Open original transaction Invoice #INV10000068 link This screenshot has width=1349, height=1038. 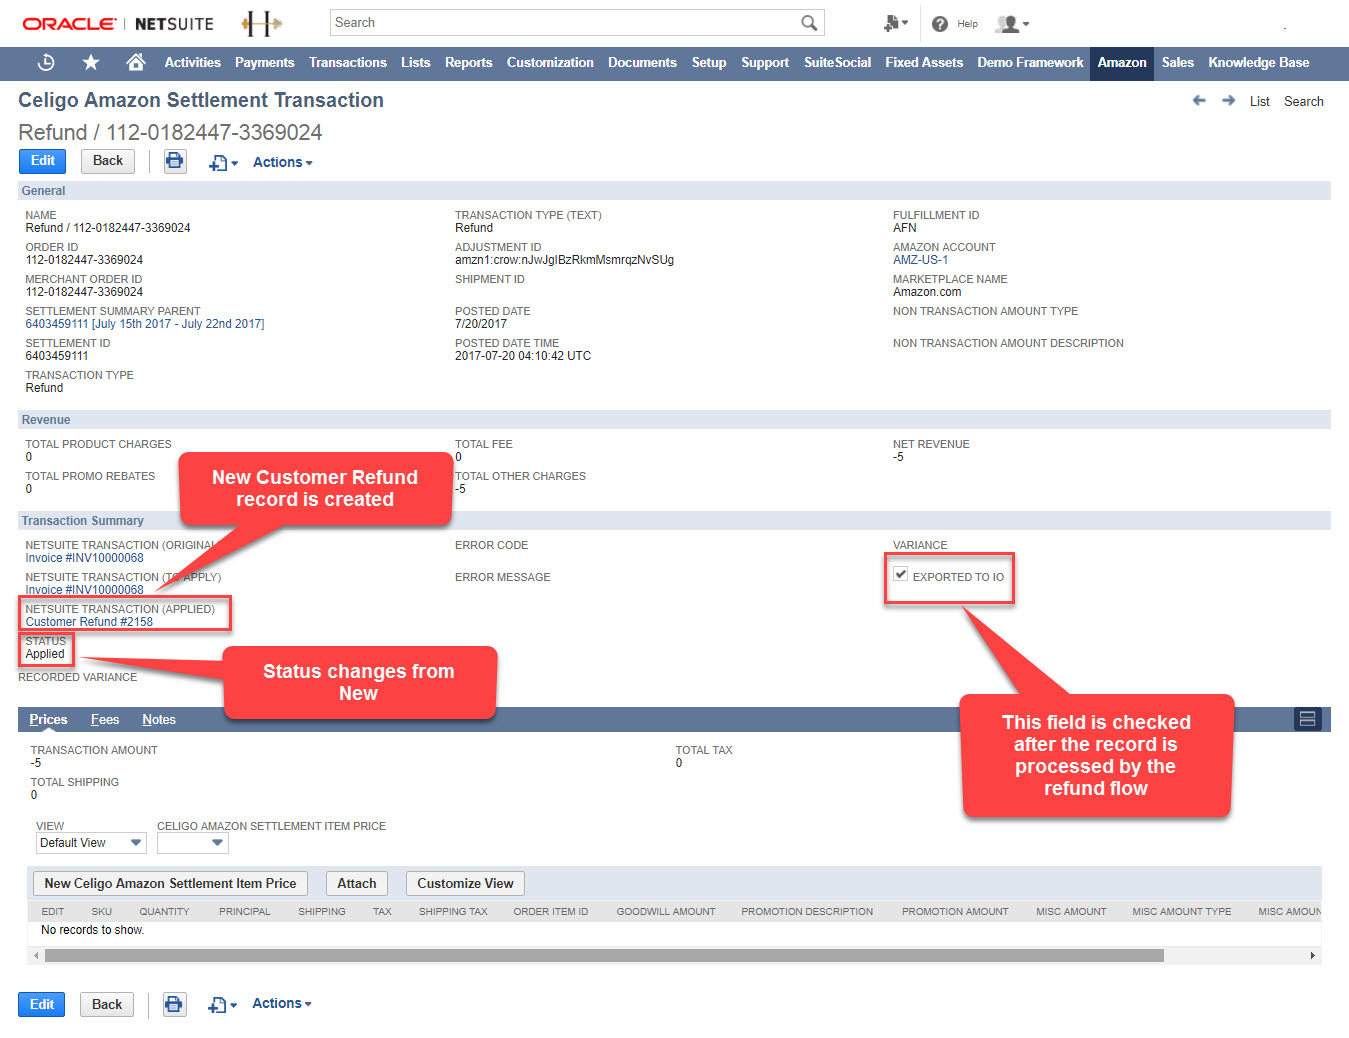coord(84,558)
